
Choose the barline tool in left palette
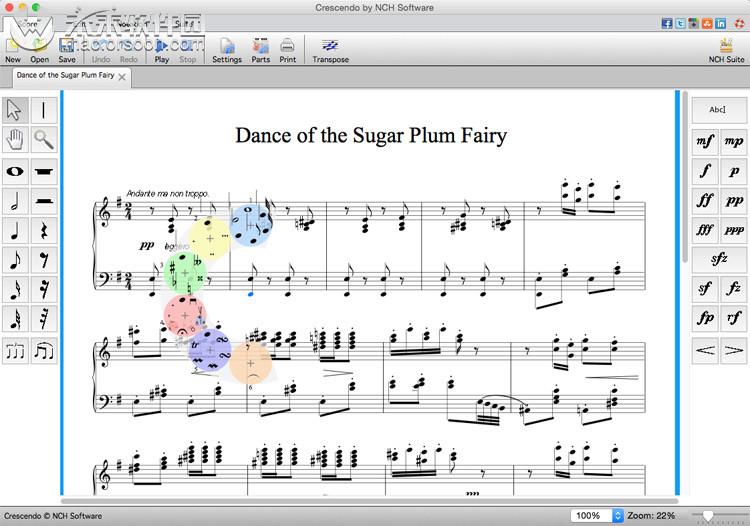44,110
